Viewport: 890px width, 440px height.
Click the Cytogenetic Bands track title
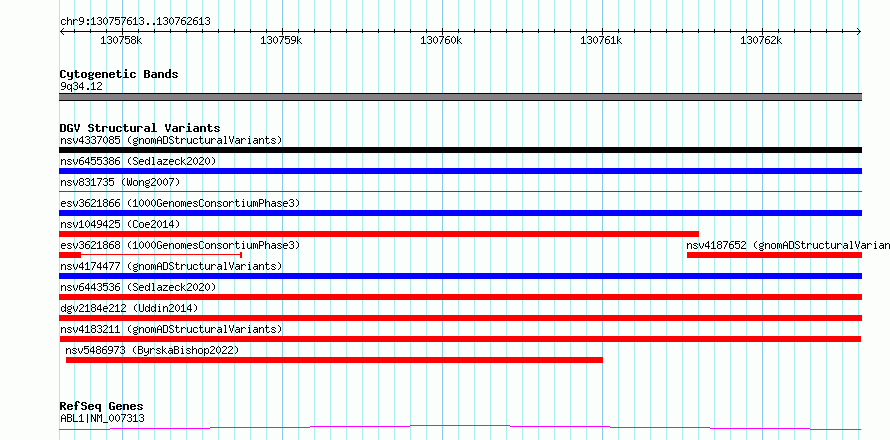tap(119, 74)
